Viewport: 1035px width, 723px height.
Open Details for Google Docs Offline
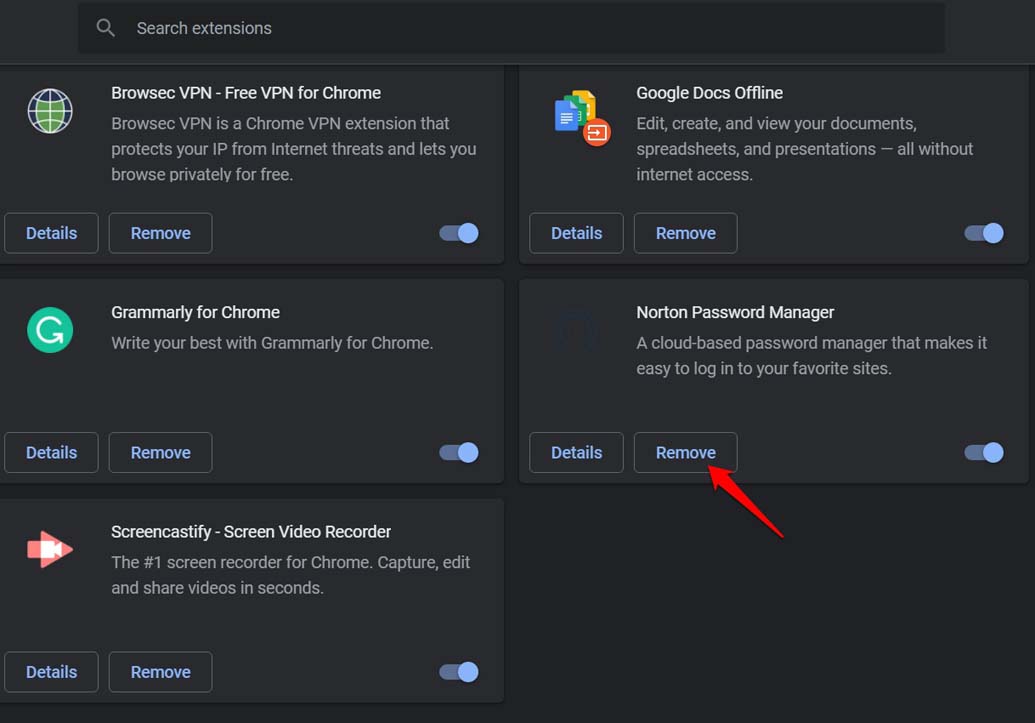[x=576, y=233]
